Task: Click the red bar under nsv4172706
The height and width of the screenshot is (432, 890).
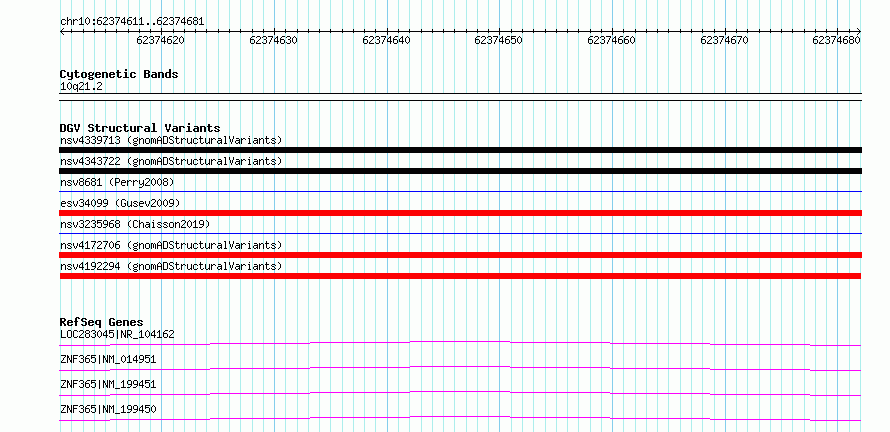Action: pos(460,255)
